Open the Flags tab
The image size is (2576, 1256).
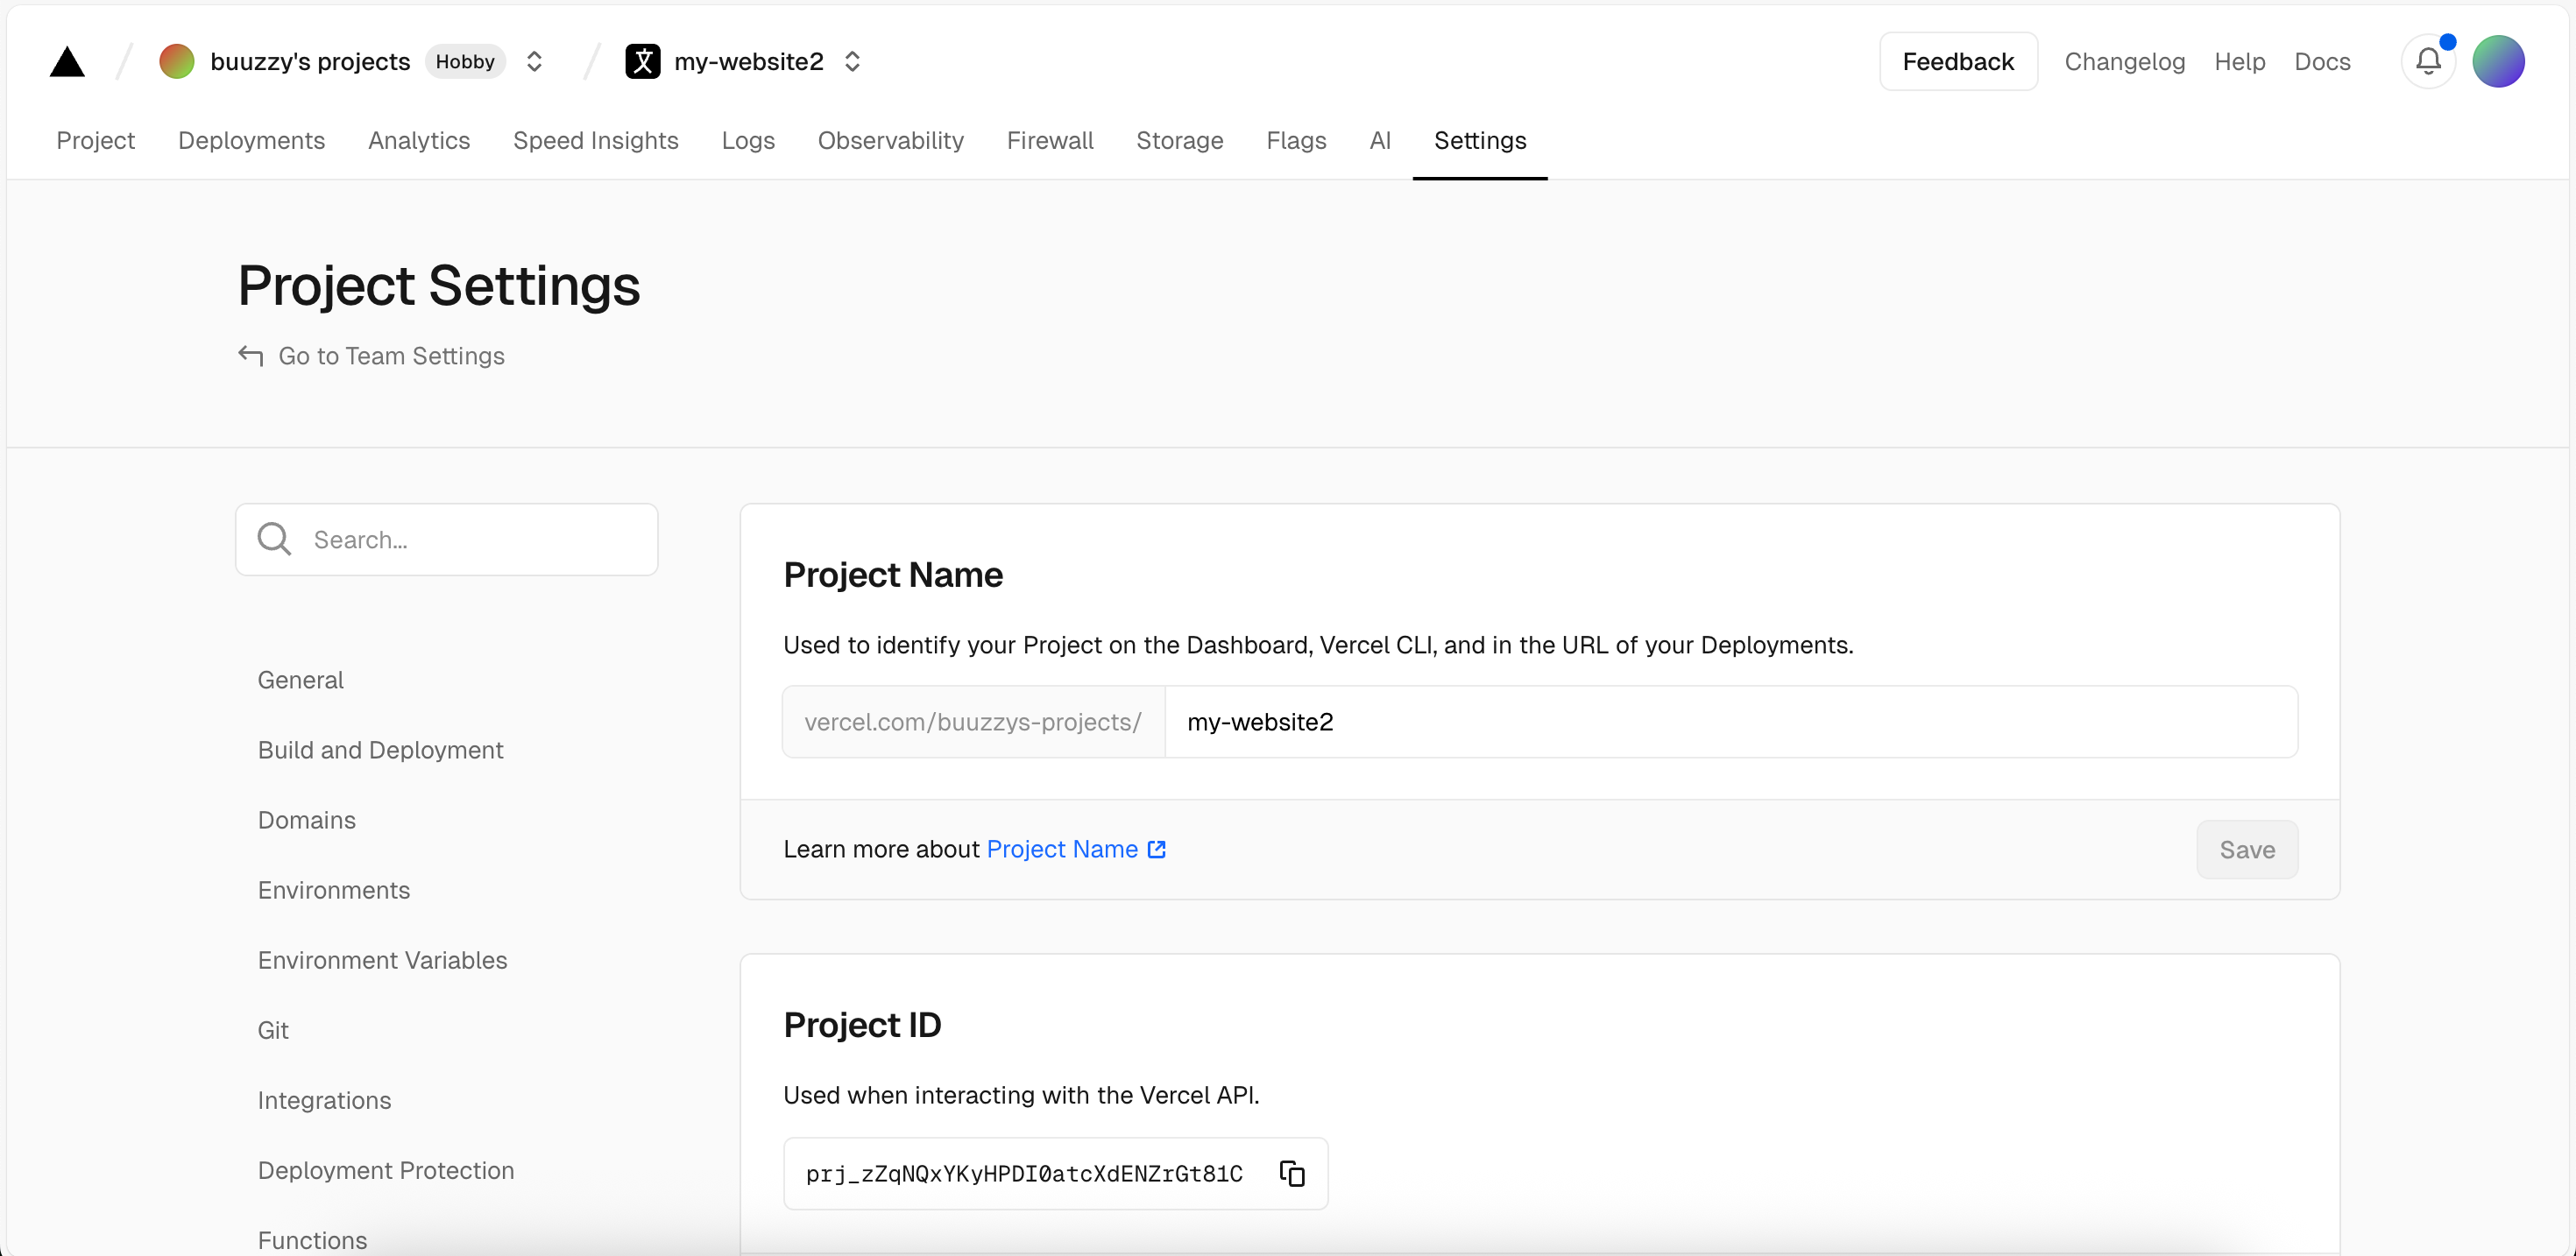click(1296, 141)
